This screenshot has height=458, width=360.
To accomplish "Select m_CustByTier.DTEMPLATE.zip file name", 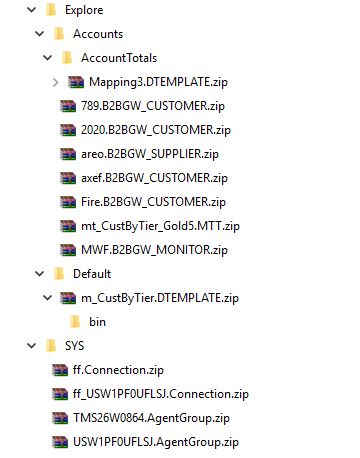I will 160,298.
